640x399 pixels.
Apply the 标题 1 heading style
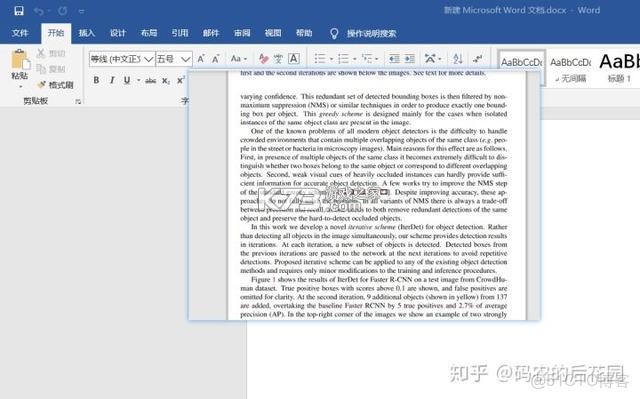pos(619,68)
